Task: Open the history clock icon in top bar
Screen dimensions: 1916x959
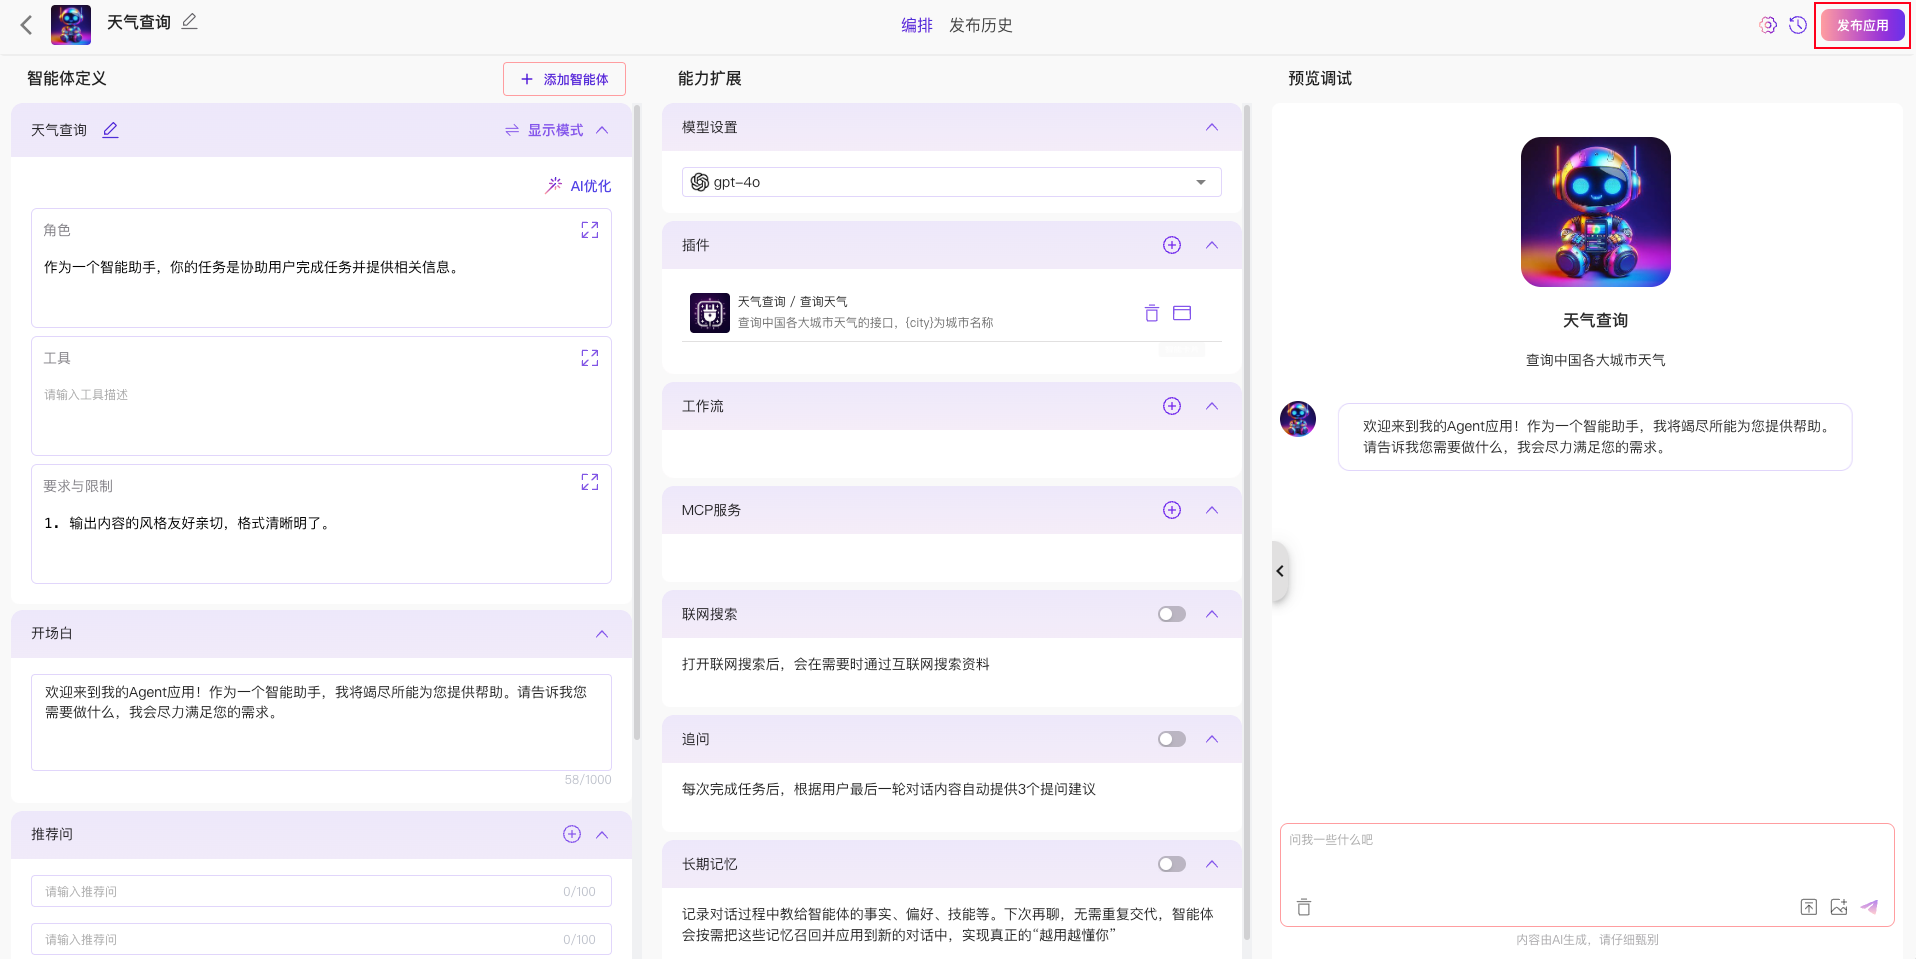Action: coord(1798,25)
